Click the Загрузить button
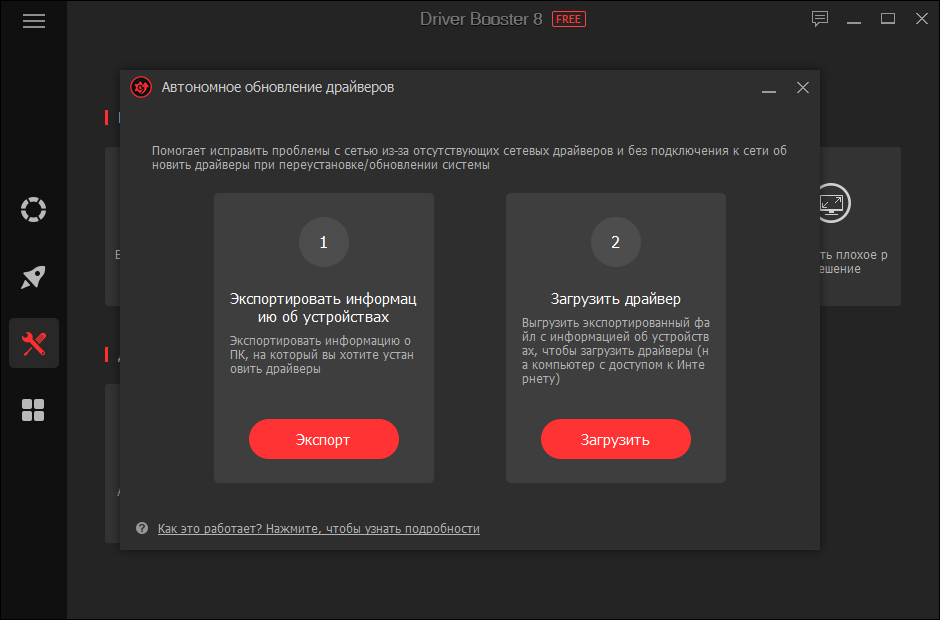The width and height of the screenshot is (940, 620). [x=616, y=440]
